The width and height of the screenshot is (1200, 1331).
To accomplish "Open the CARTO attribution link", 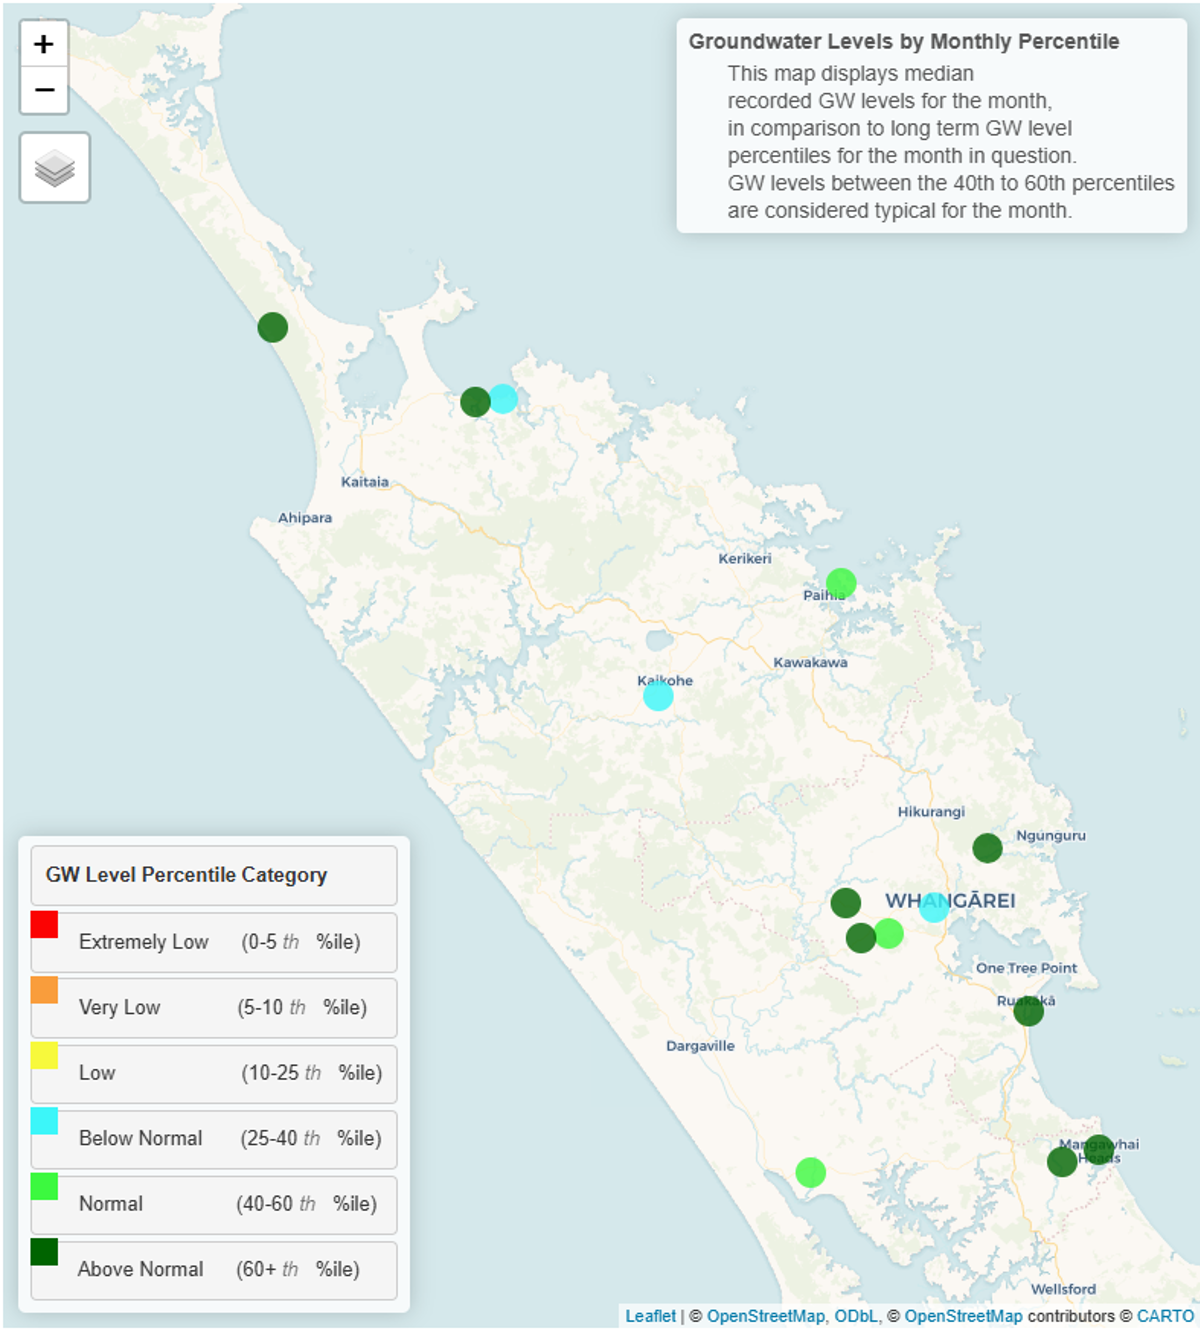I will pyautogui.click(x=1165, y=1316).
